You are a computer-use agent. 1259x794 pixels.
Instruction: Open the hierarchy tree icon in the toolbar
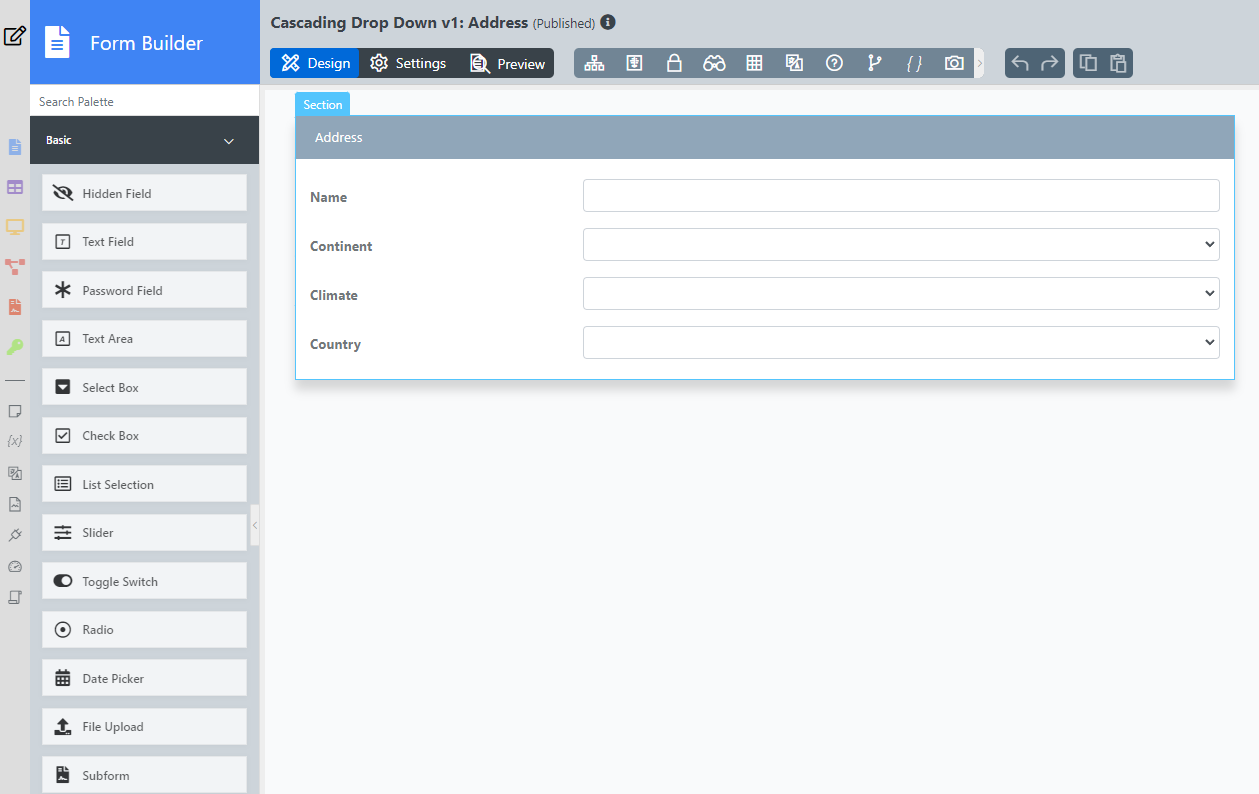[595, 63]
